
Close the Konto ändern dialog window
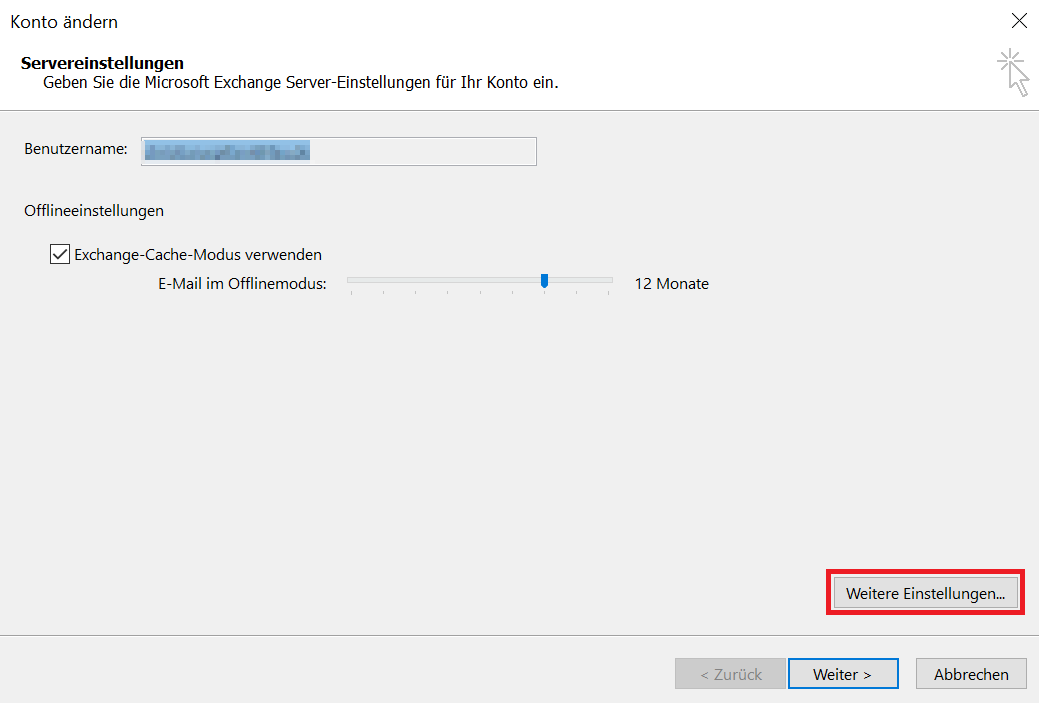tap(1018, 21)
